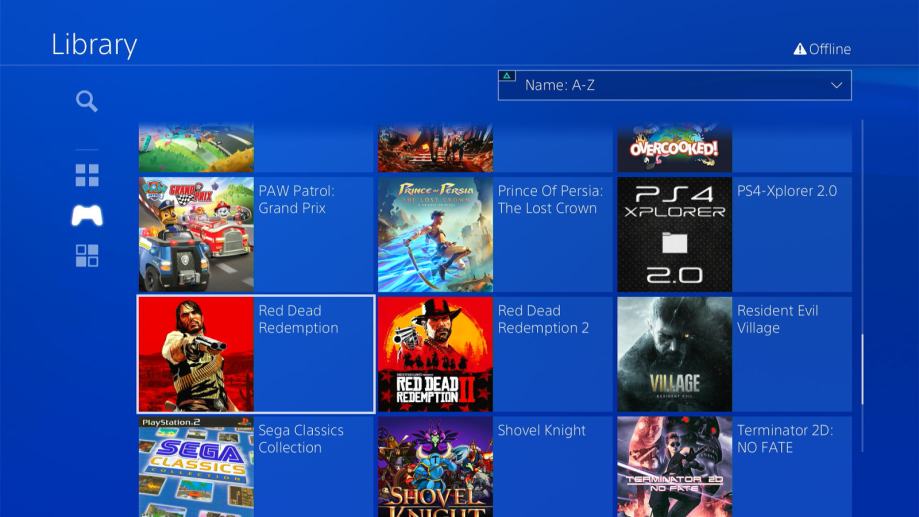
Task: Open the Library search icon
Action: click(x=87, y=101)
